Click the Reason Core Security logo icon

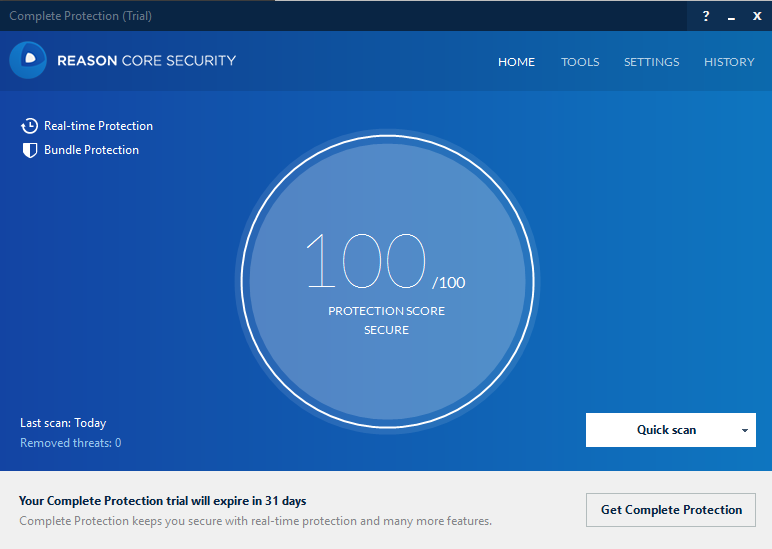pos(28,60)
